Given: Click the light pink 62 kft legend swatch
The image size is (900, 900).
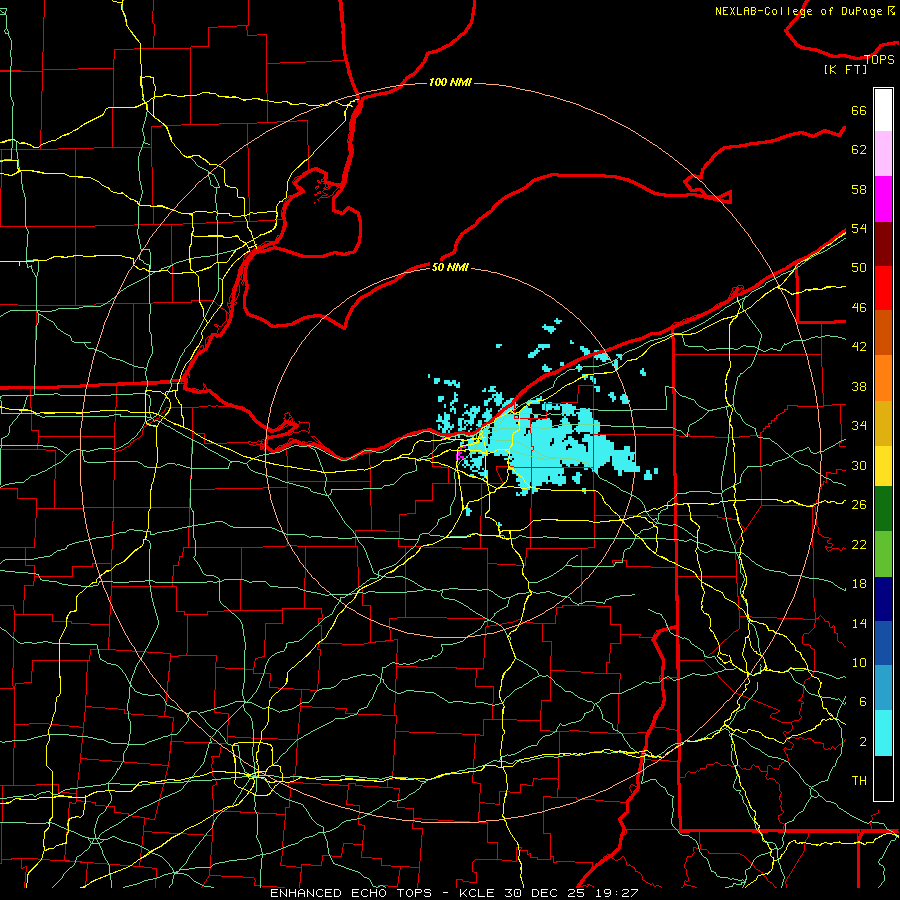Looking at the screenshot, I should pyautogui.click(x=883, y=154).
